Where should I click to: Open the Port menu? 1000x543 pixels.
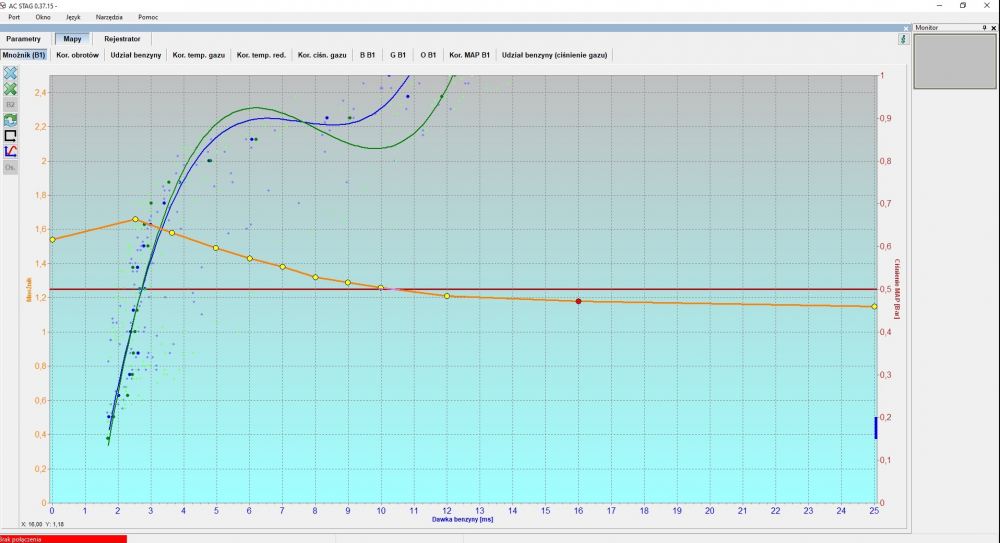pos(13,17)
